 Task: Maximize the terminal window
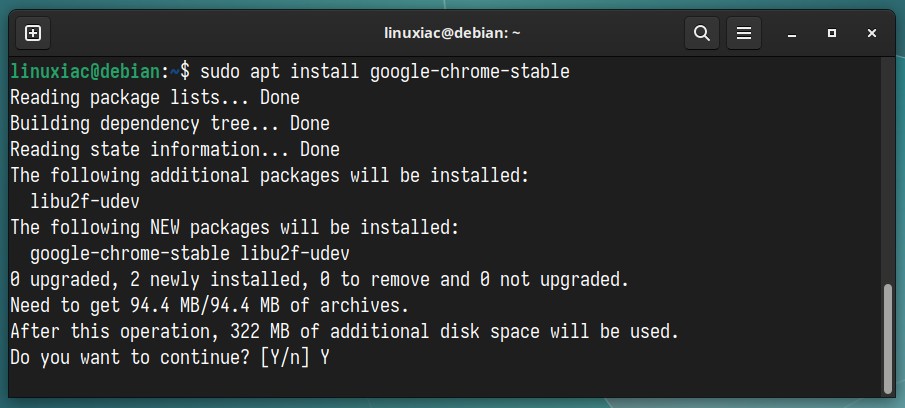pos(832,33)
